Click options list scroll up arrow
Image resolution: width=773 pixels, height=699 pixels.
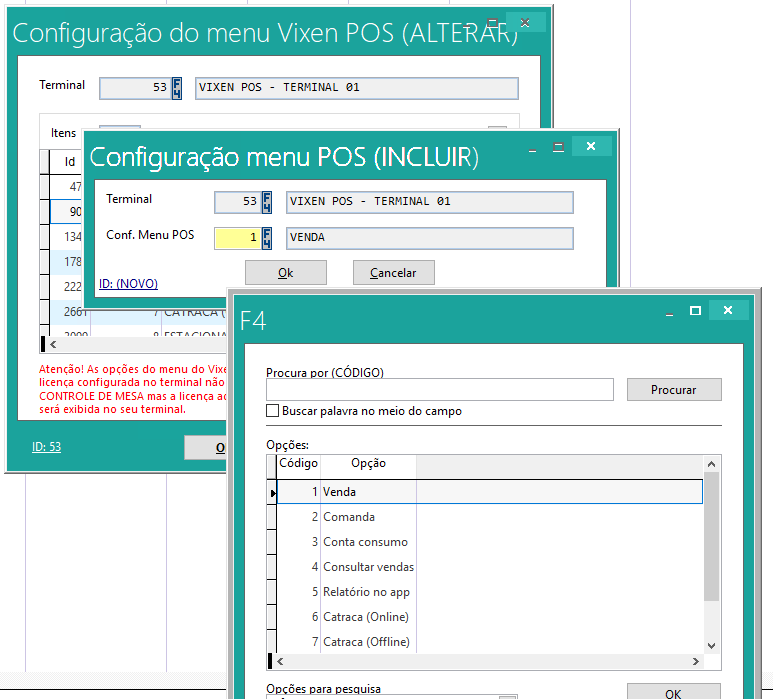pyautogui.click(x=711, y=464)
